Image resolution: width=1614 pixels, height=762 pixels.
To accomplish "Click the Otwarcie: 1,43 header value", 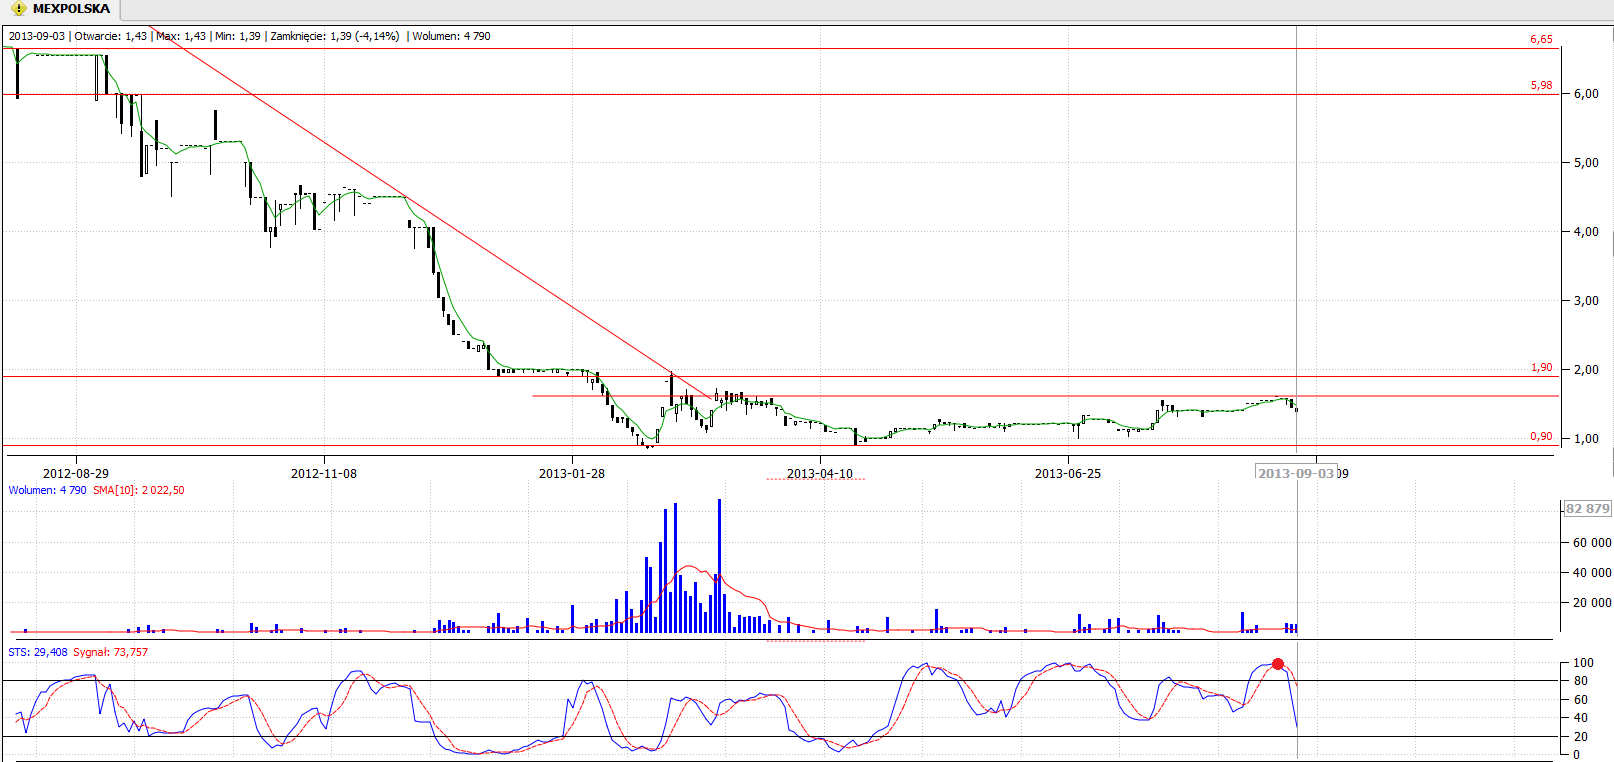I will tap(110, 36).
